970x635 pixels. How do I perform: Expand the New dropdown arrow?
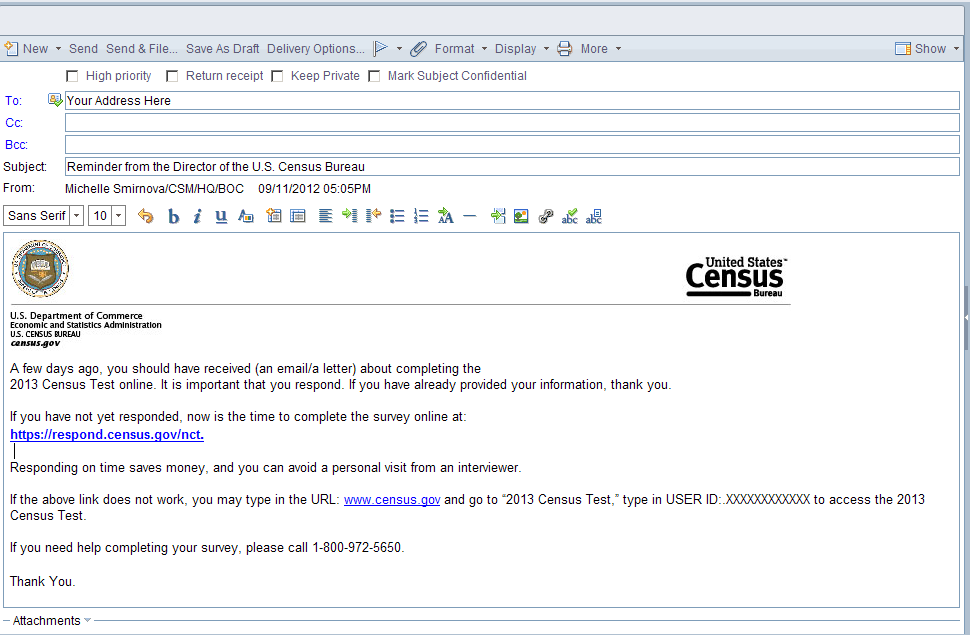coord(58,48)
